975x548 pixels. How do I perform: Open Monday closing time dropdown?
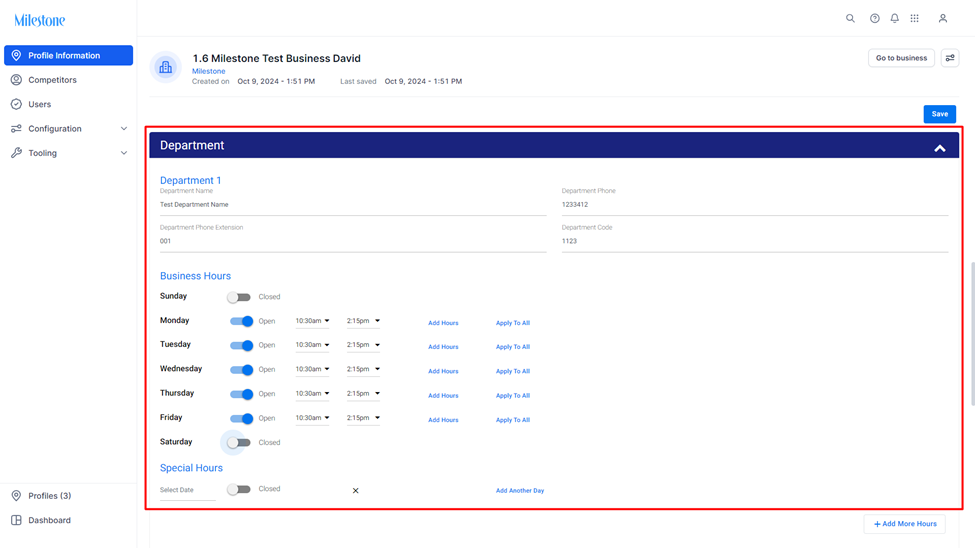(363, 321)
